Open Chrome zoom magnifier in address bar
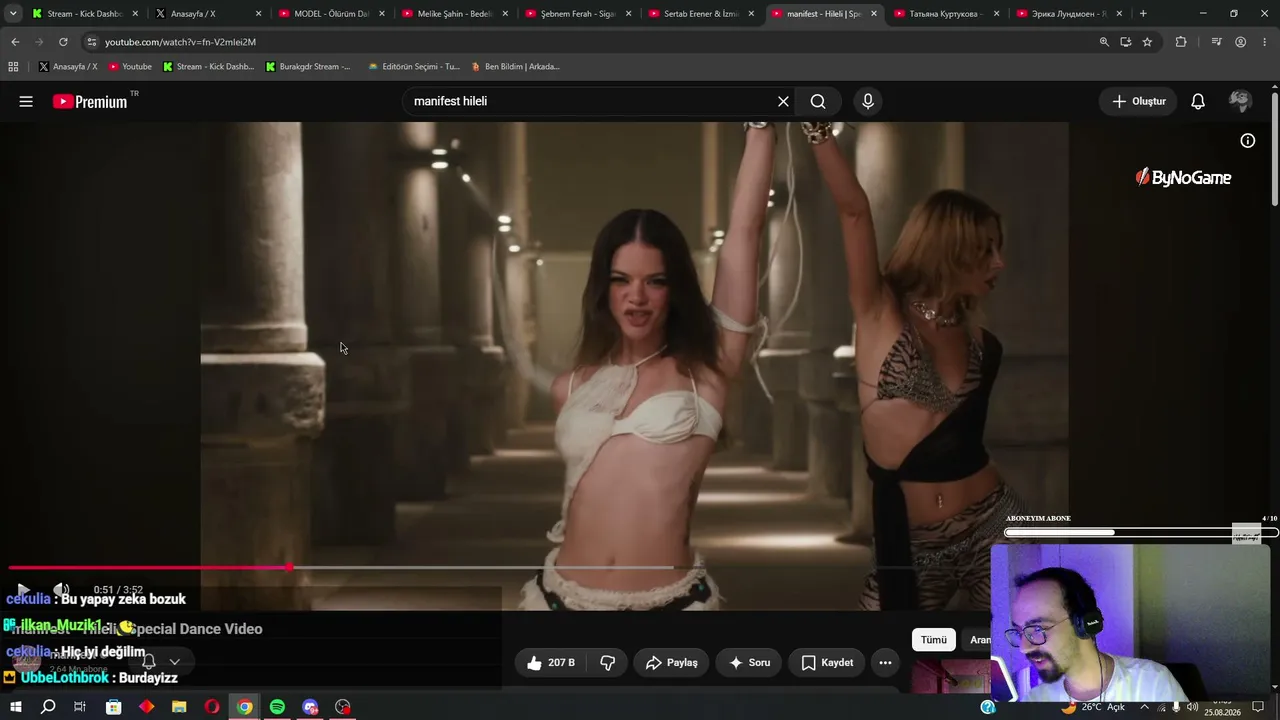This screenshot has width=1280, height=720. tap(1104, 42)
